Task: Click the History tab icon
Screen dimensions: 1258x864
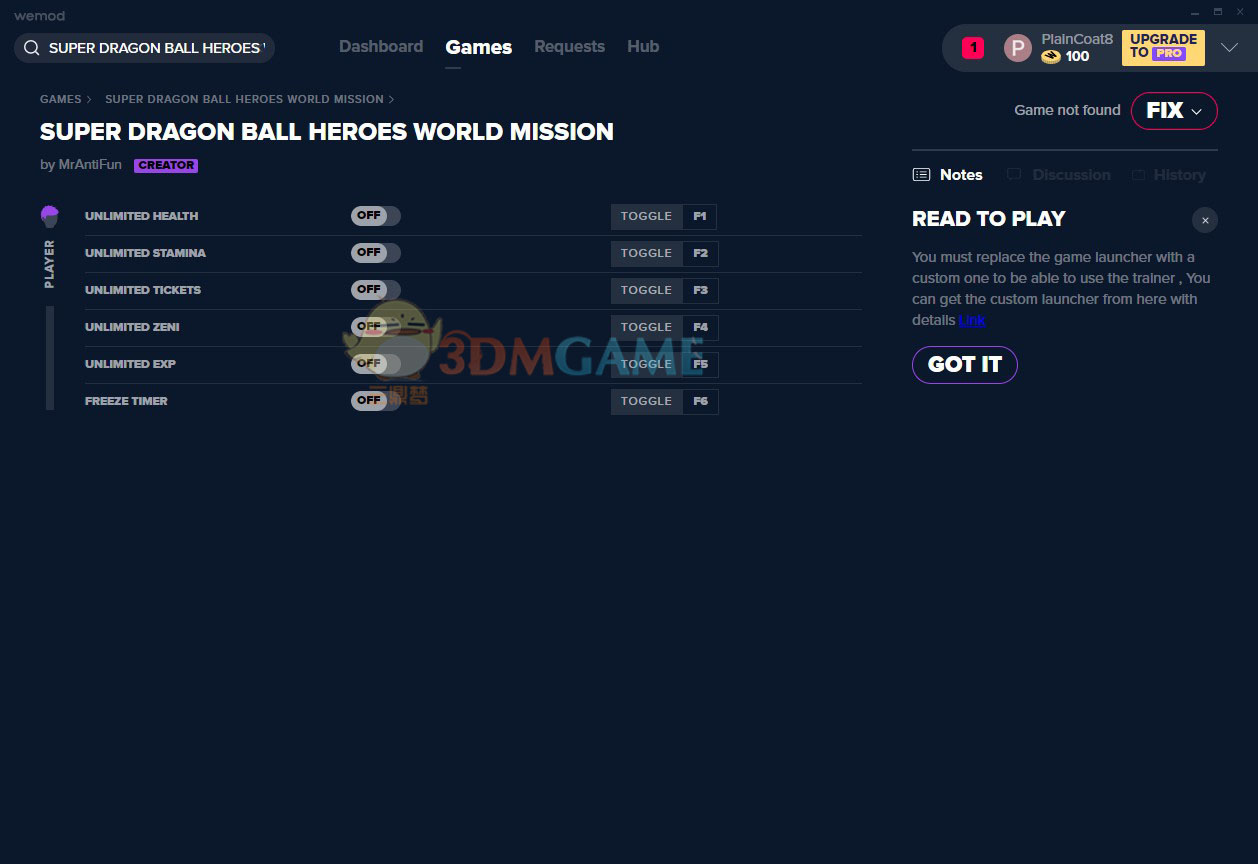Action: coord(1138,175)
